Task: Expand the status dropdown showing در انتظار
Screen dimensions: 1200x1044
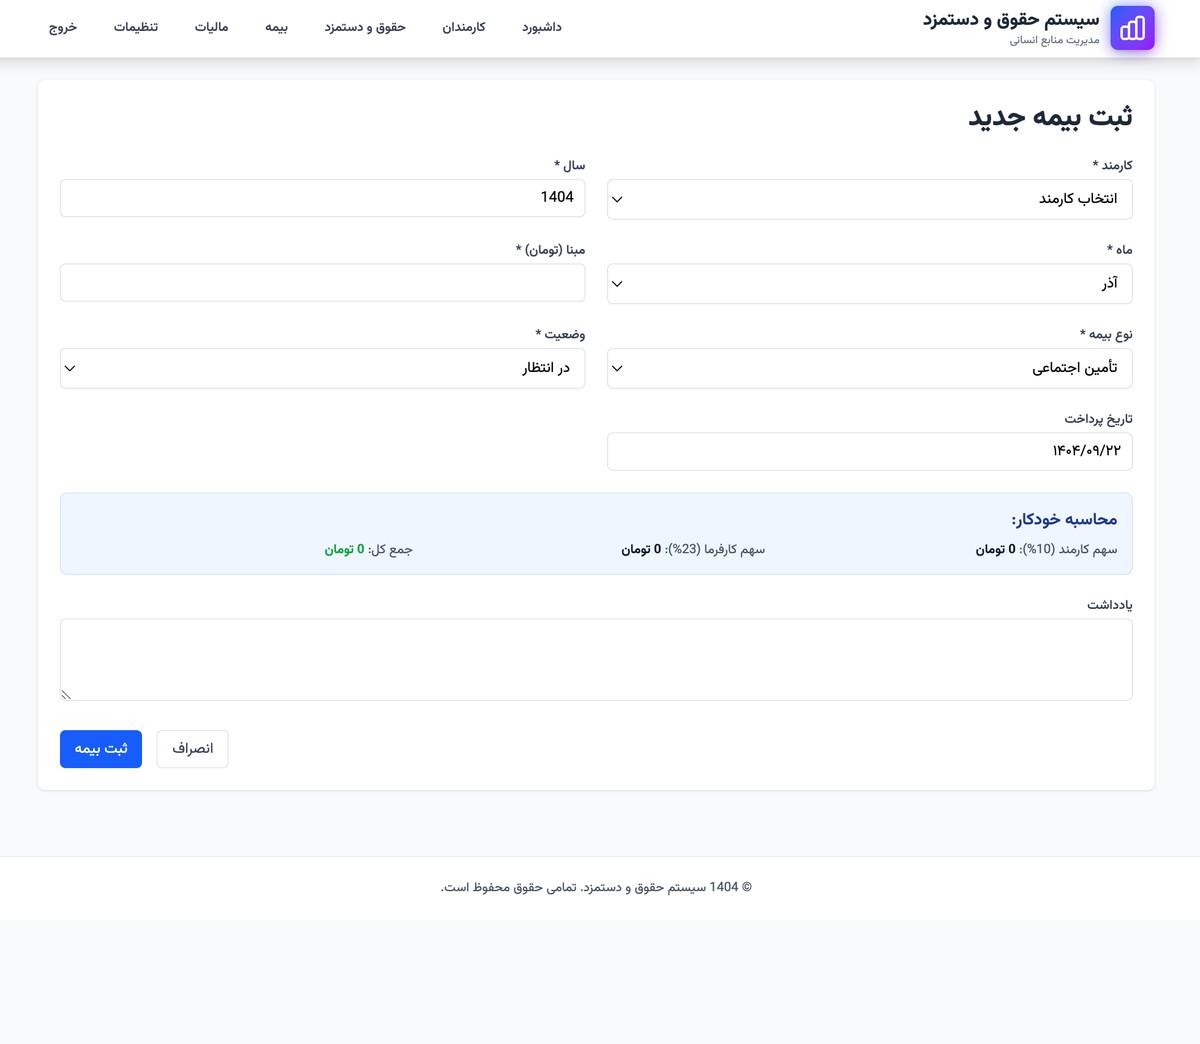Action: pos(322,368)
